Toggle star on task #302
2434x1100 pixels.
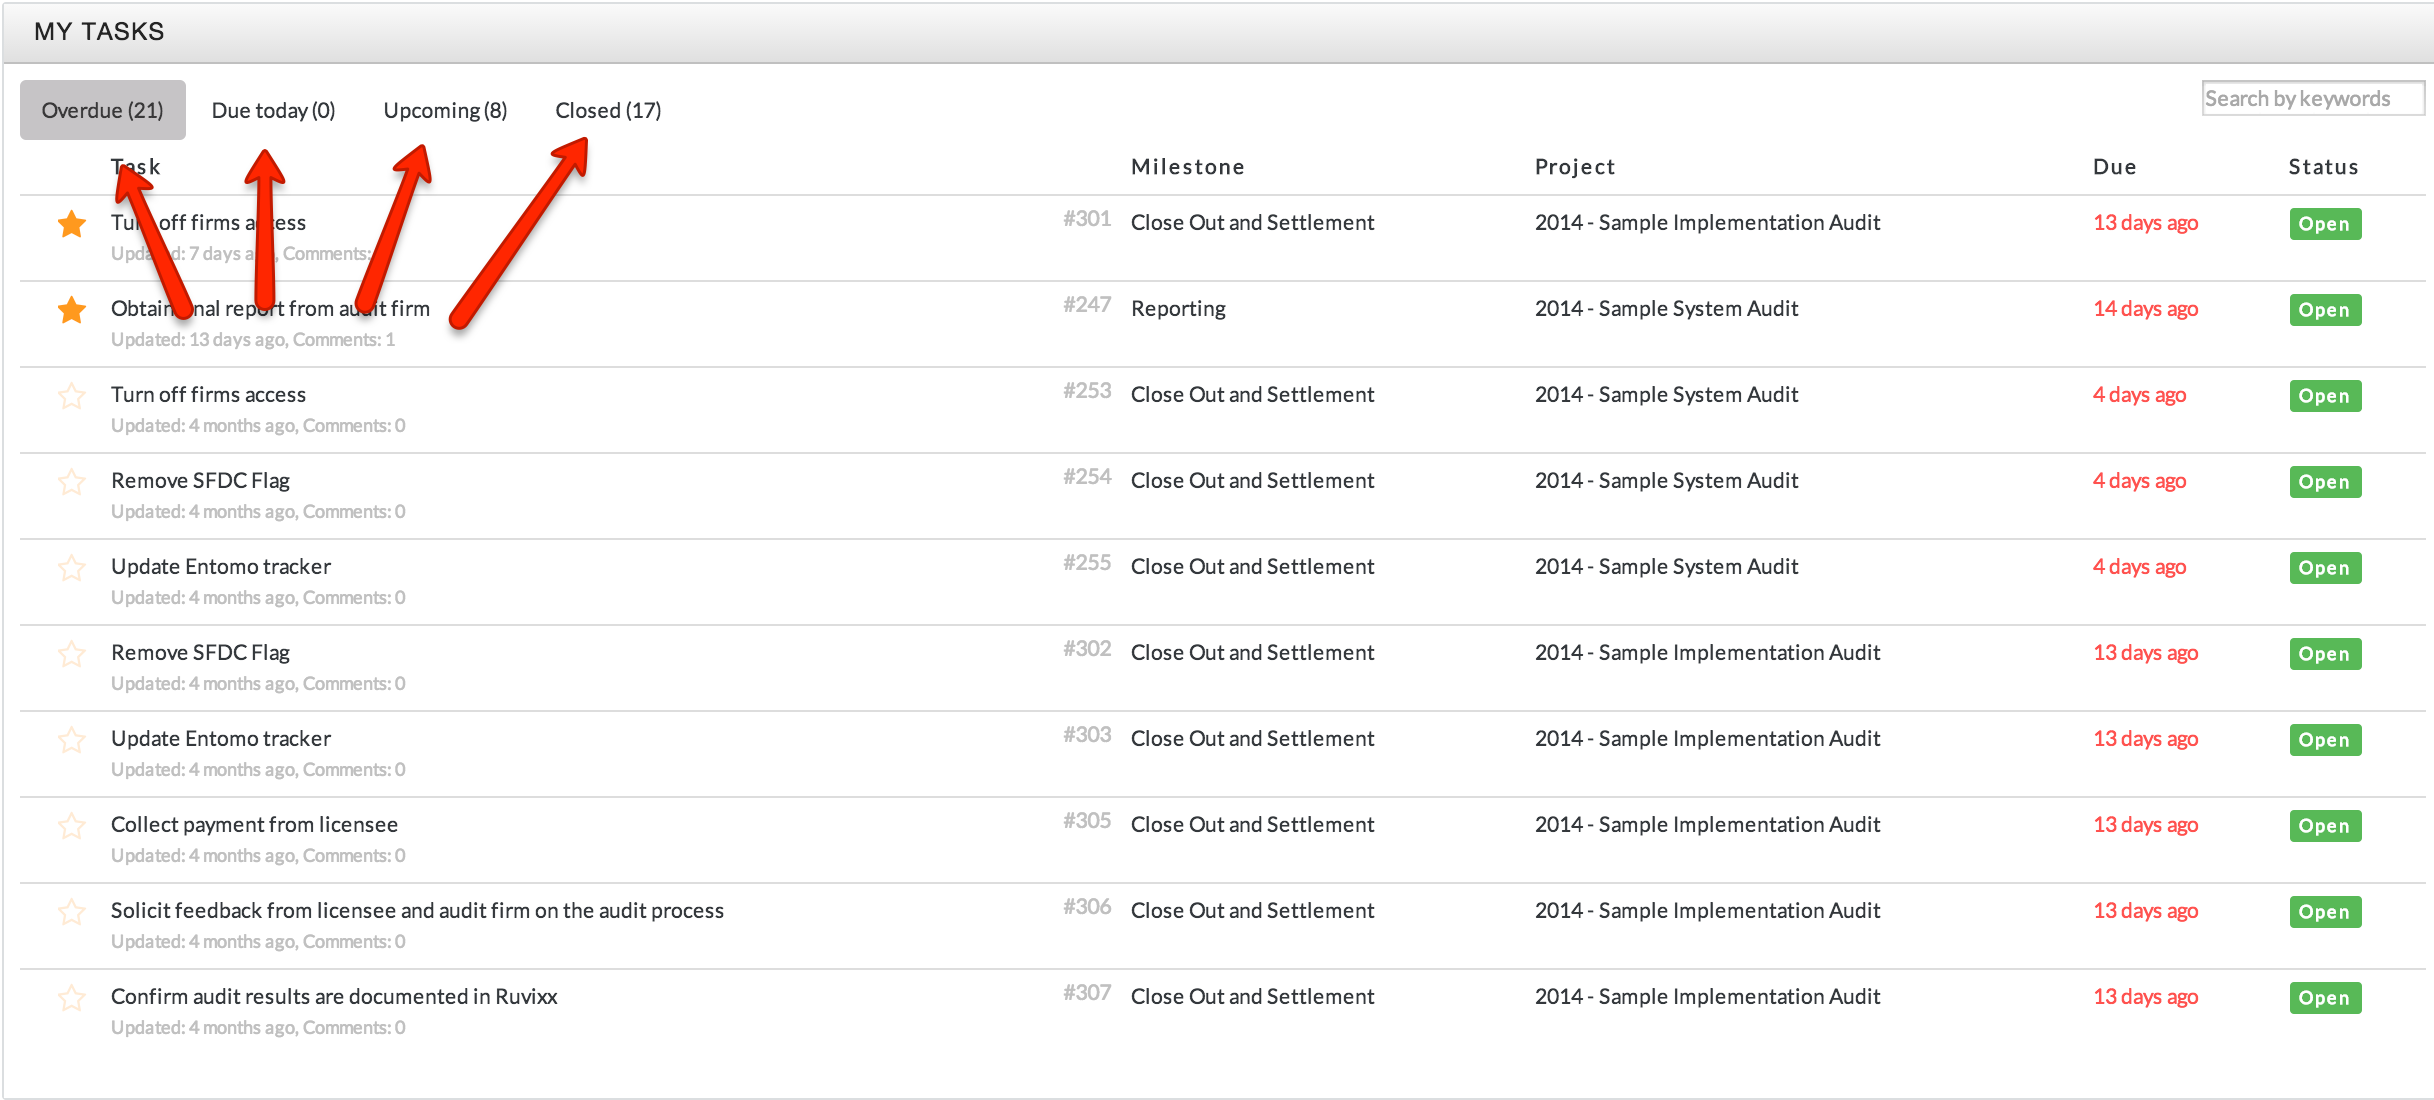(71, 655)
